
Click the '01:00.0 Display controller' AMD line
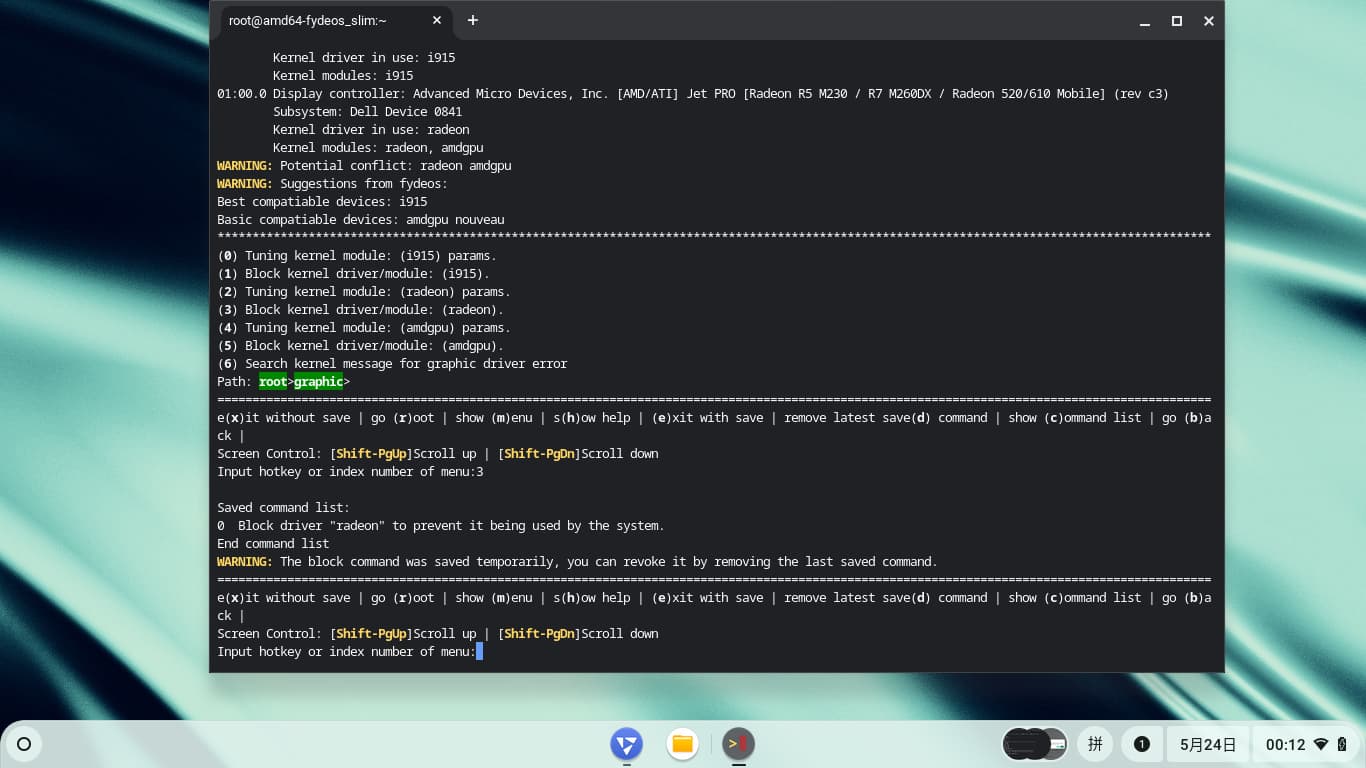pyautogui.click(x=693, y=94)
